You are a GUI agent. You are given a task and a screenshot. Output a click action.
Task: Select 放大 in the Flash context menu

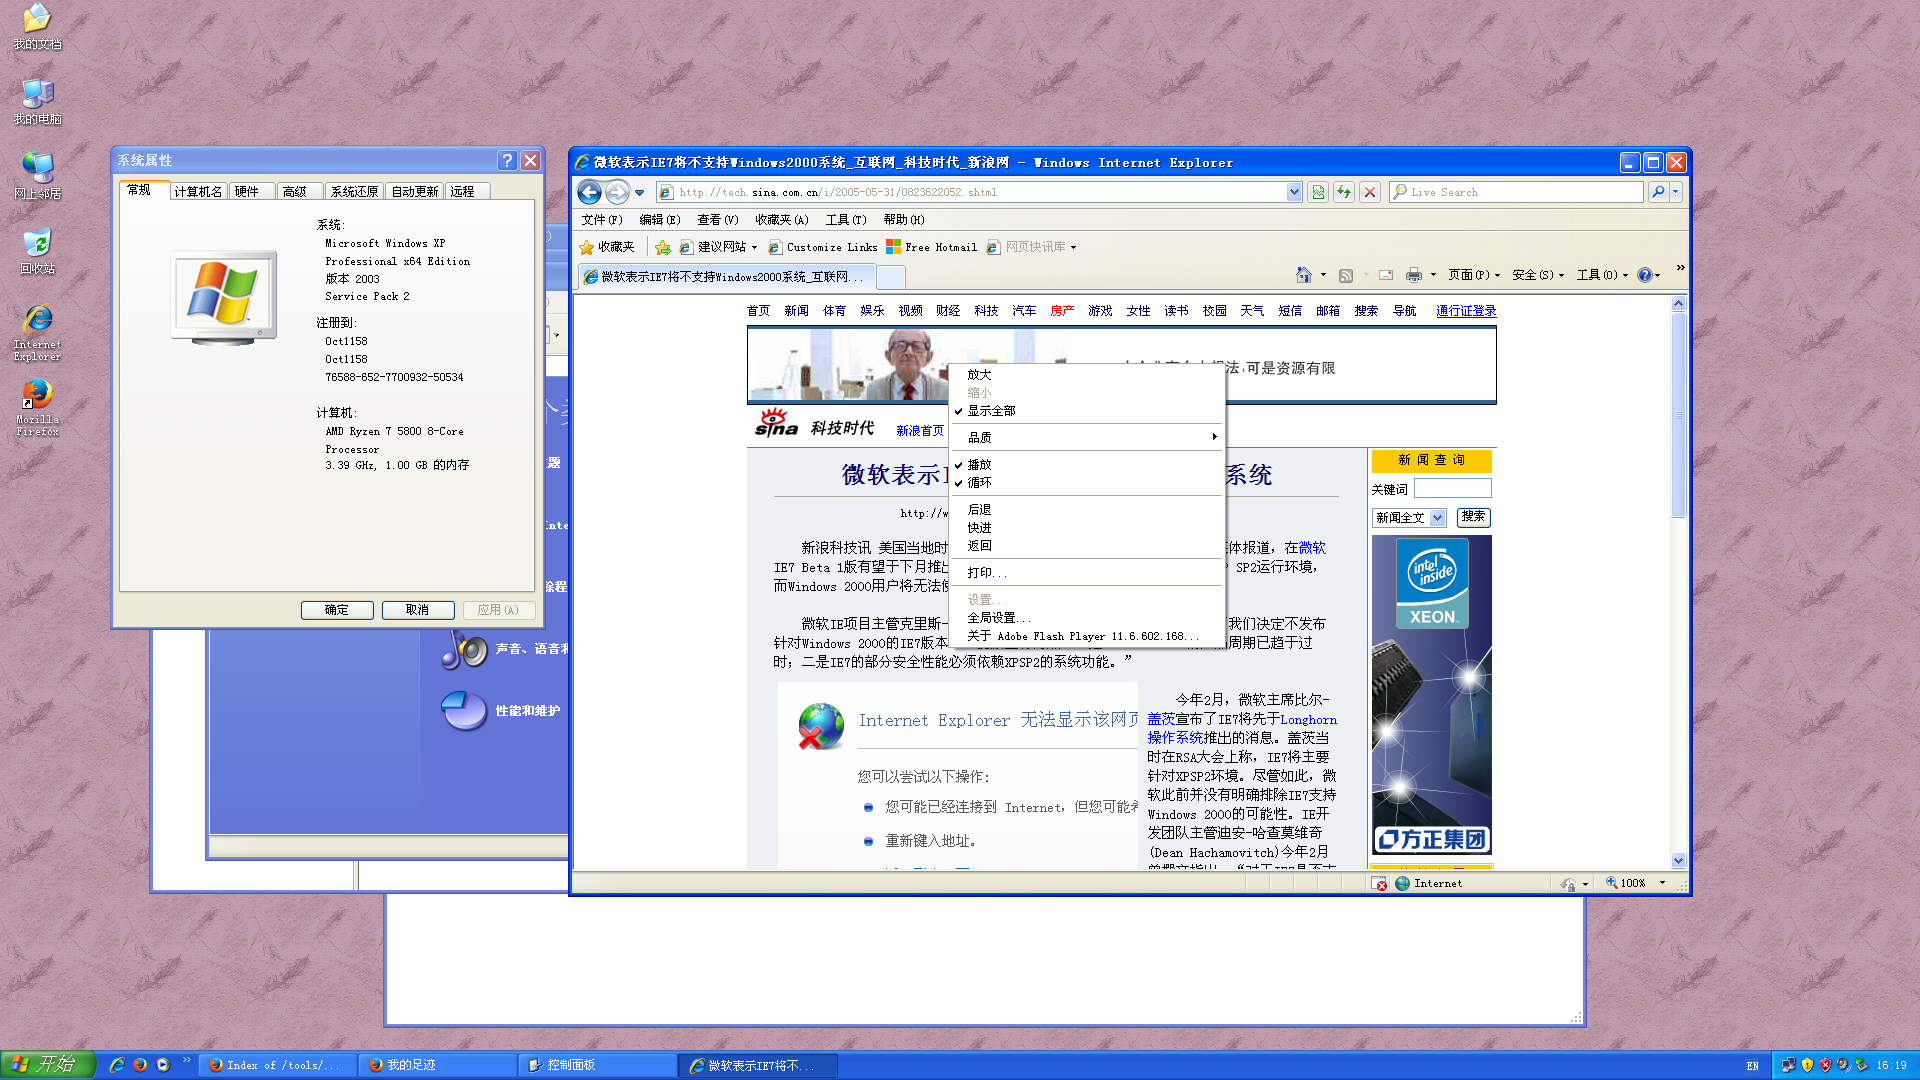click(1087, 375)
